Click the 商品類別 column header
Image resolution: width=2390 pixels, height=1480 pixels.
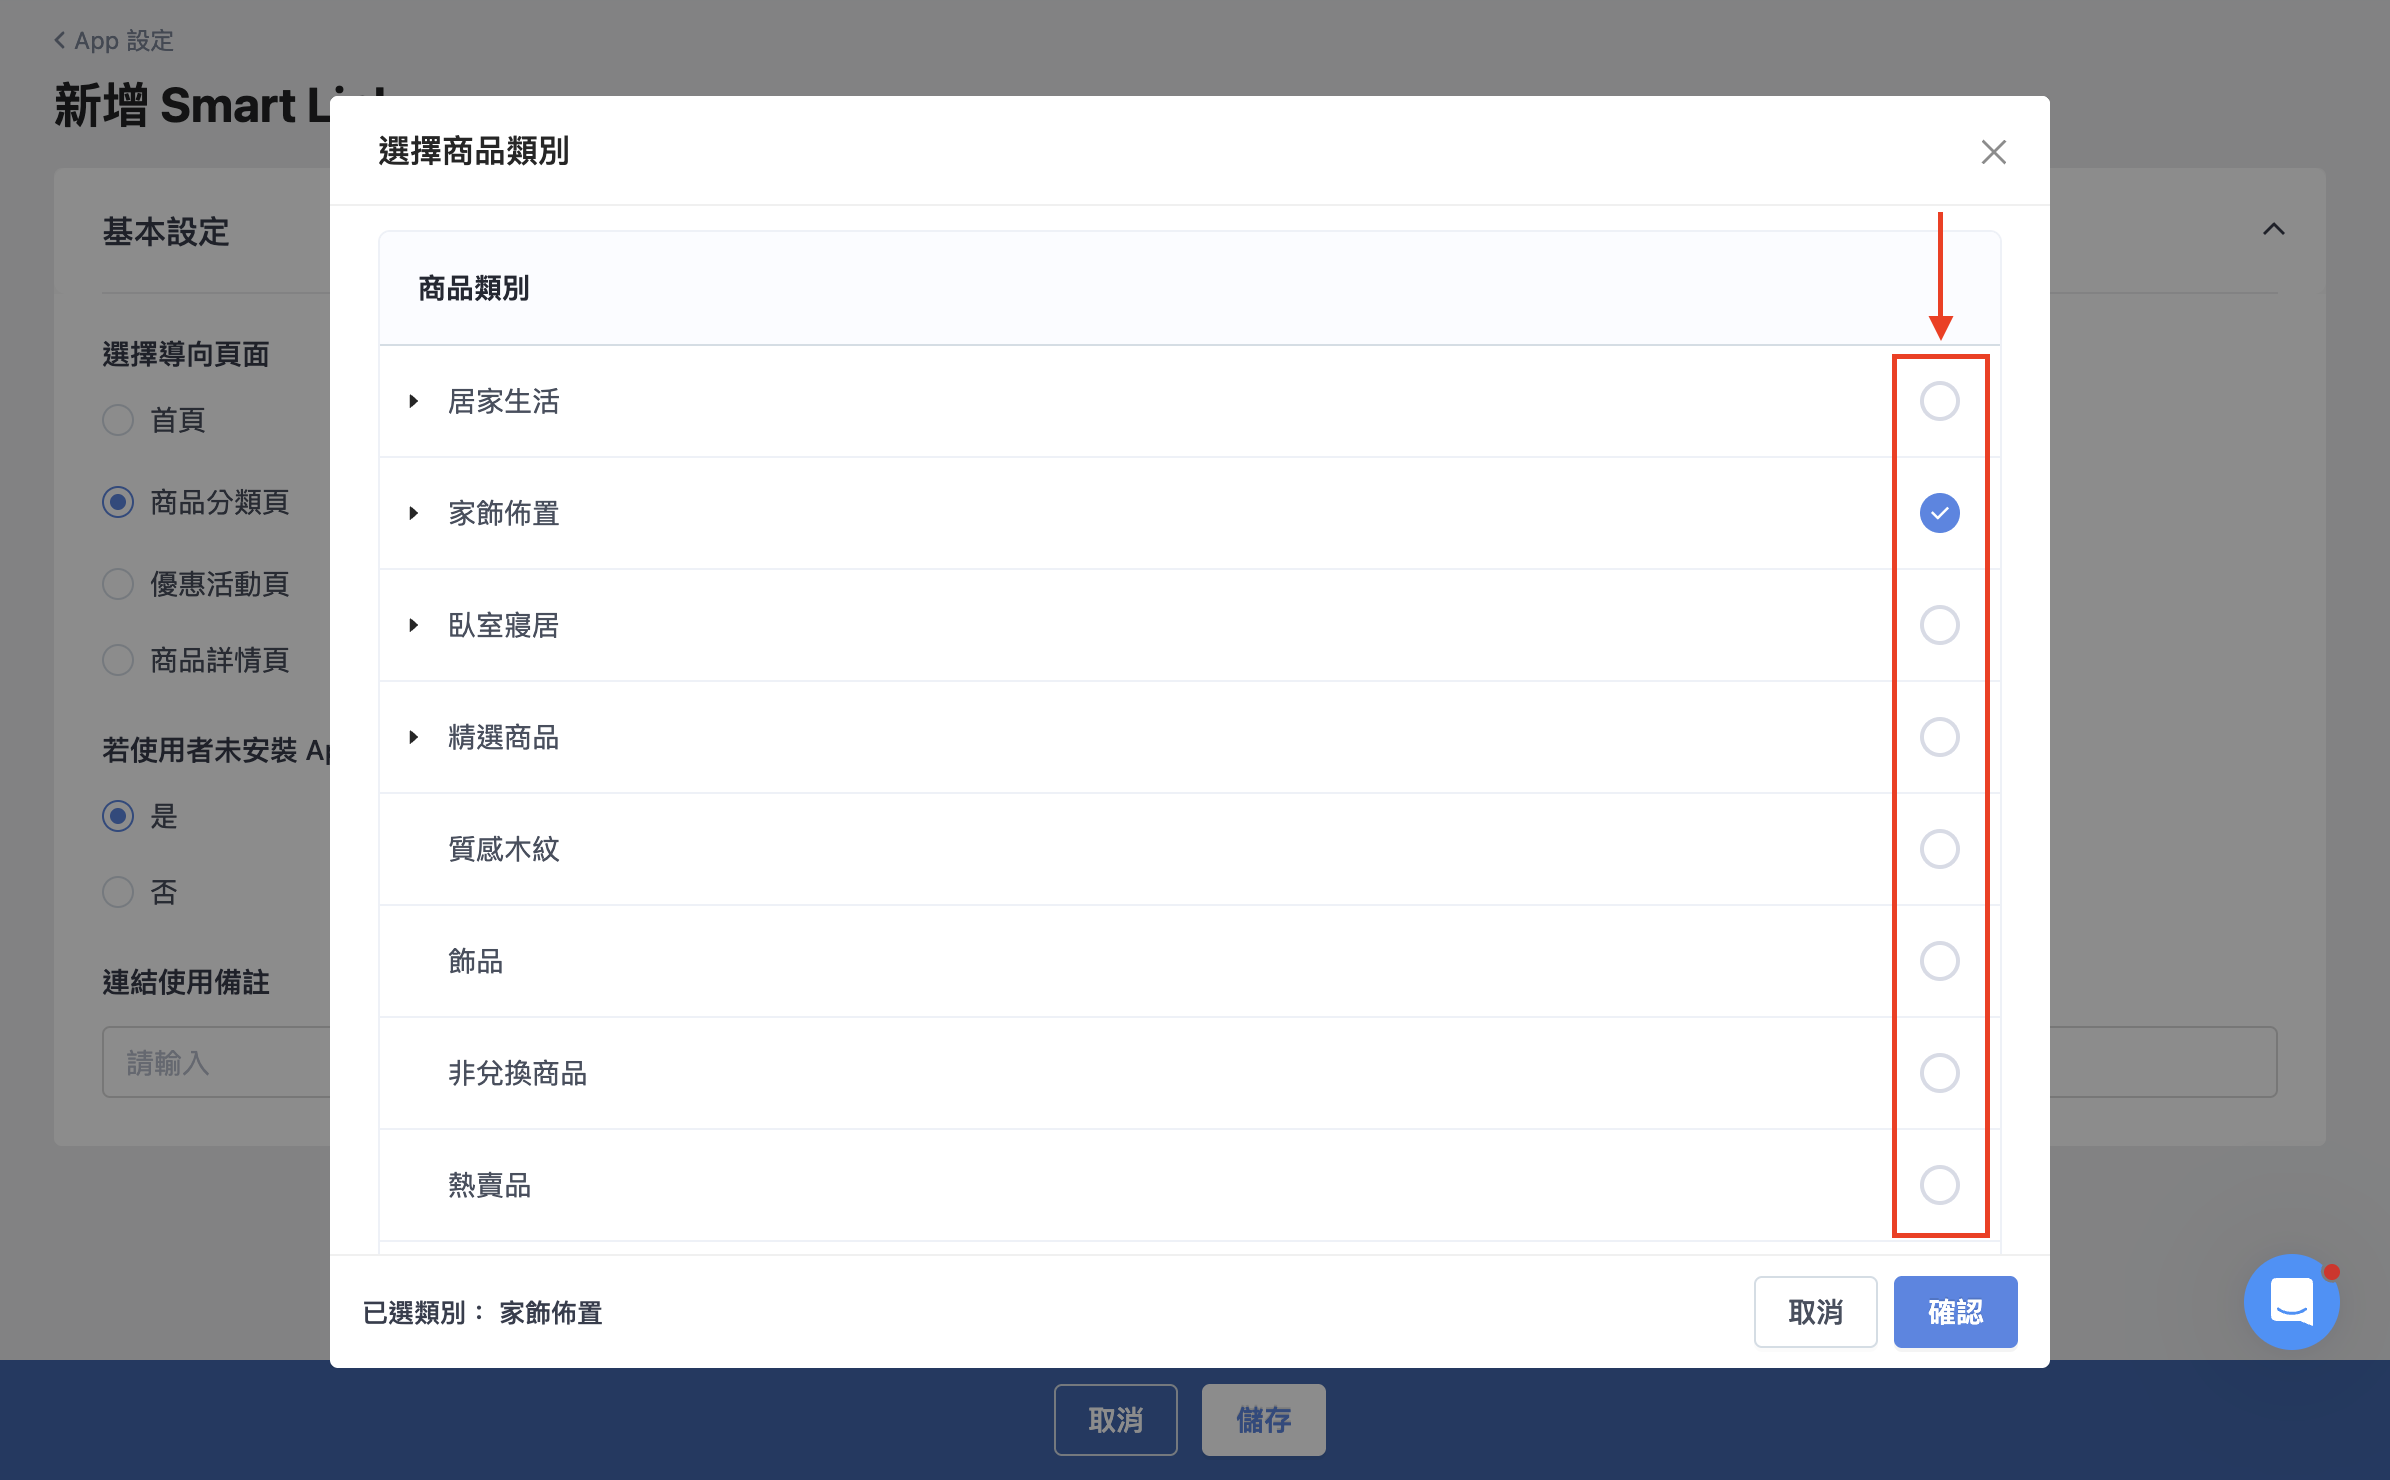[473, 289]
